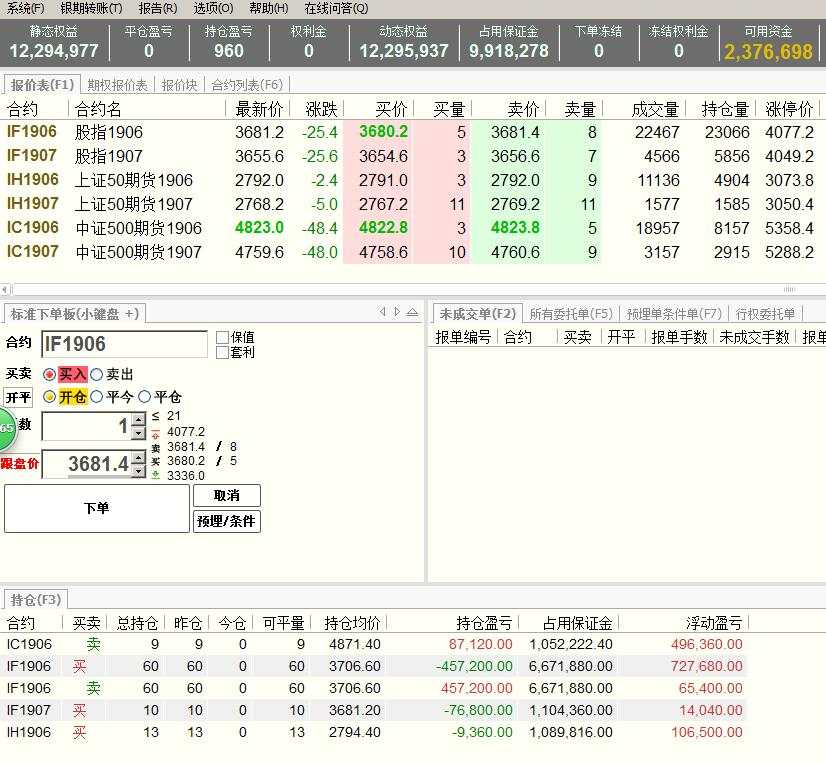Image resolution: width=826 pixels, height=763 pixels.
Task: Click the previous-panel left arrow icon
Action: (382, 312)
